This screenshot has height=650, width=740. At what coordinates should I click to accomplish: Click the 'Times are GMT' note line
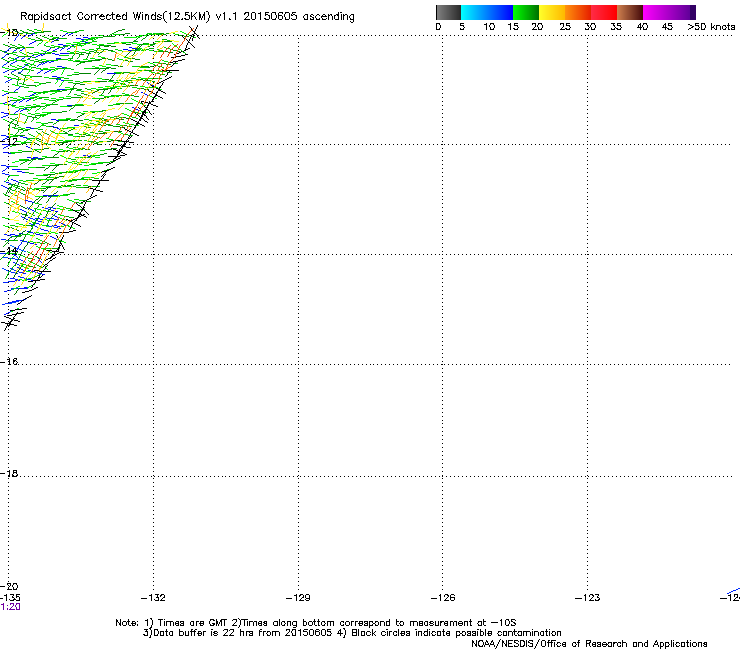[316, 623]
